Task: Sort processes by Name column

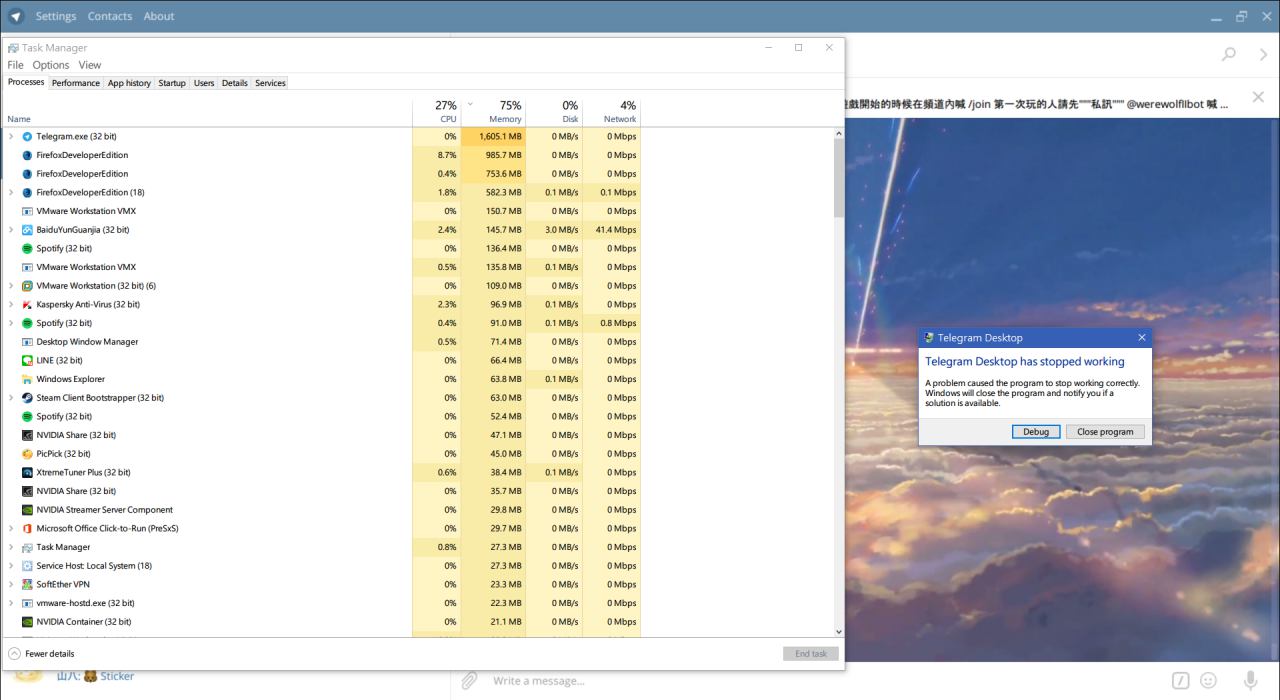Action: tap(208, 111)
